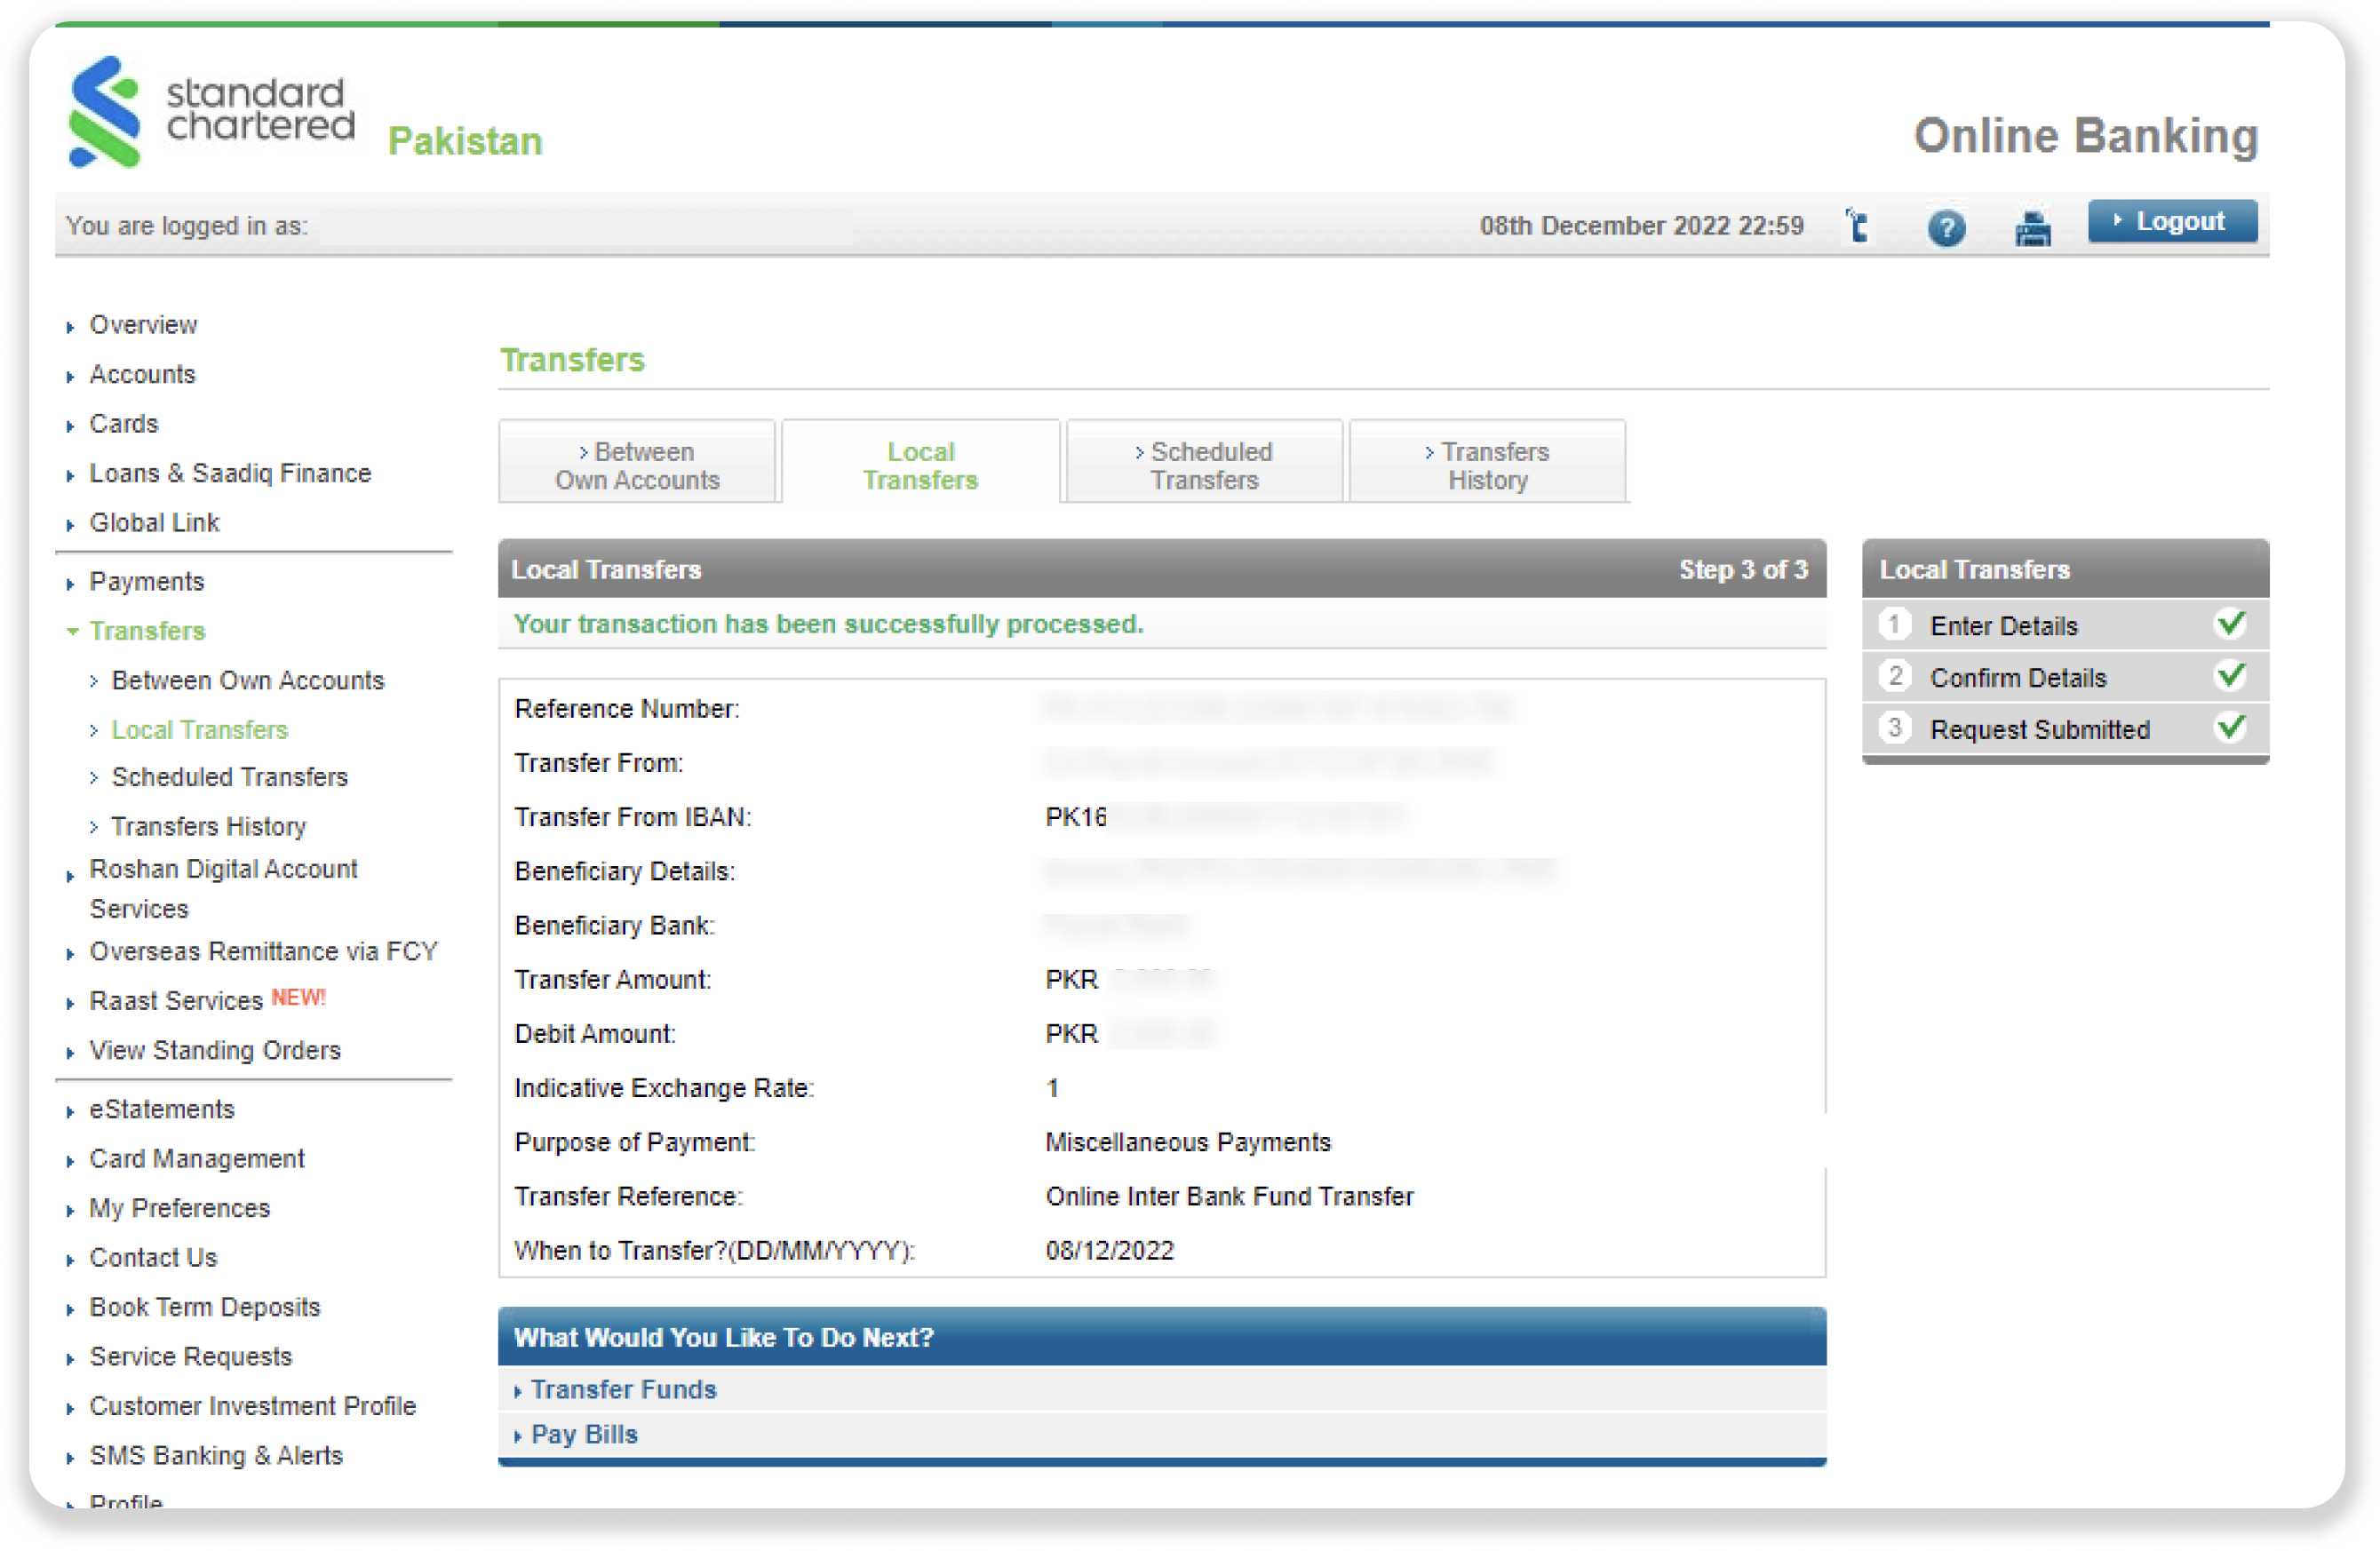Click the Pay Bills link
The width and height of the screenshot is (2380, 1551).
click(584, 1435)
